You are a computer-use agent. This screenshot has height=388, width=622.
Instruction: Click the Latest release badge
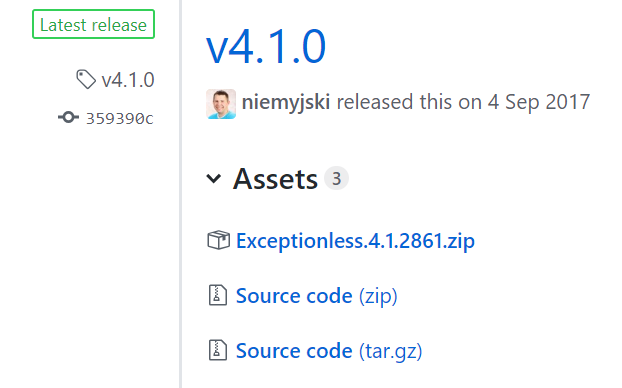click(x=93, y=24)
